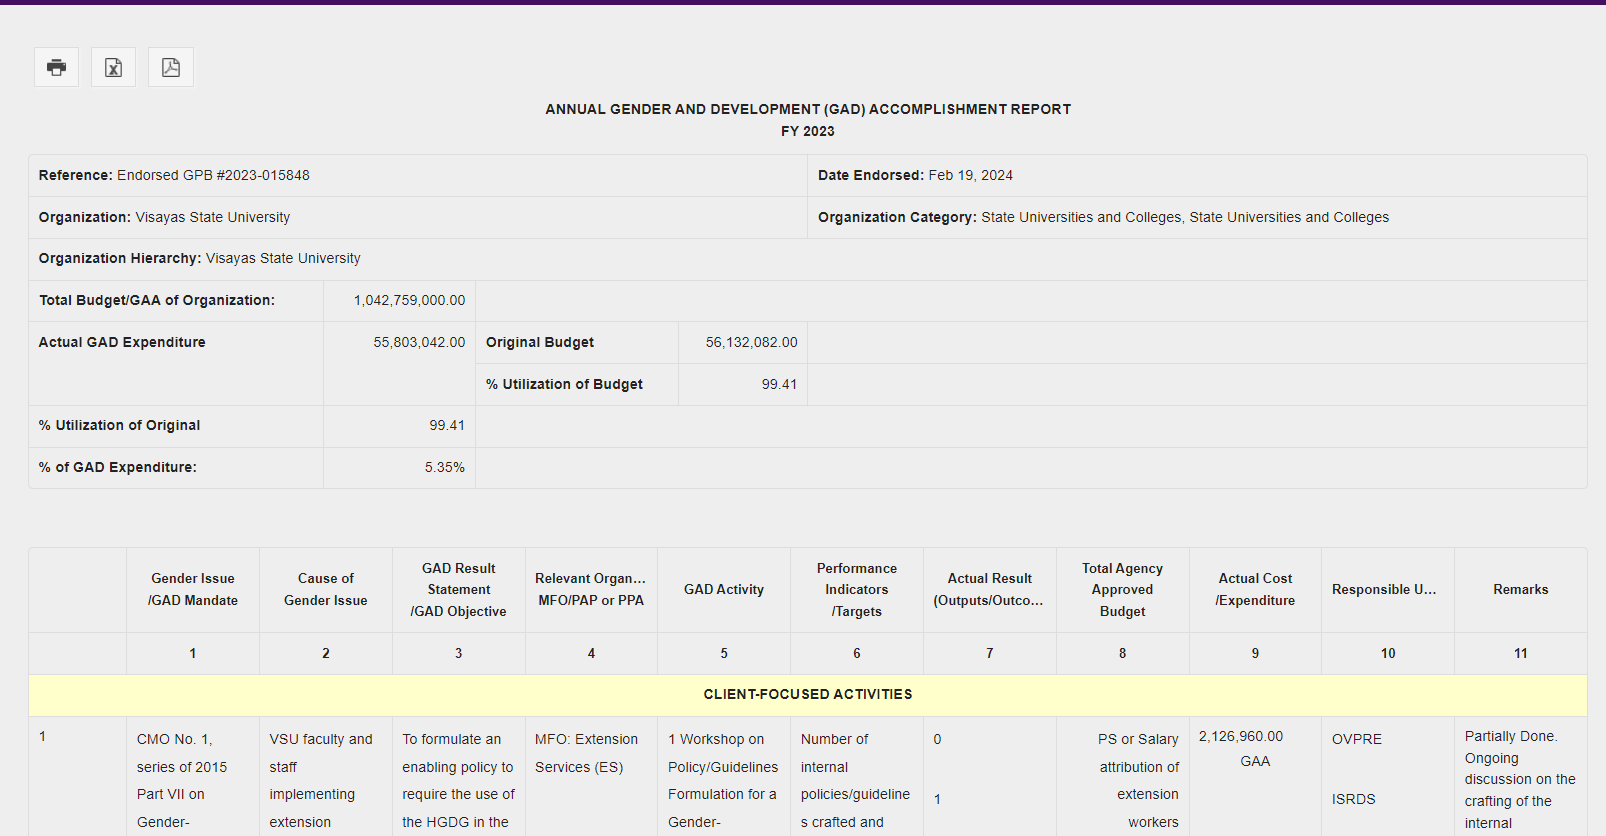This screenshot has width=1606, height=836.
Task: Export report as PDF document
Action: pos(171,67)
